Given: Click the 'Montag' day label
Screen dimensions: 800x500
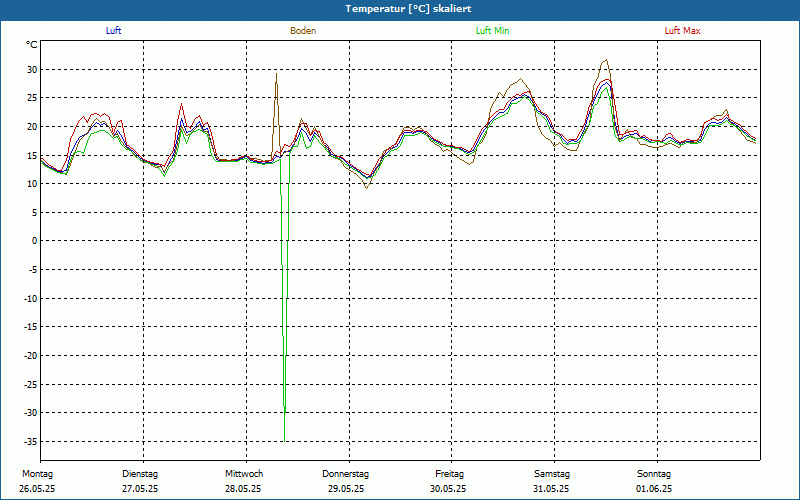Looking at the screenshot, I should click(x=37, y=474).
